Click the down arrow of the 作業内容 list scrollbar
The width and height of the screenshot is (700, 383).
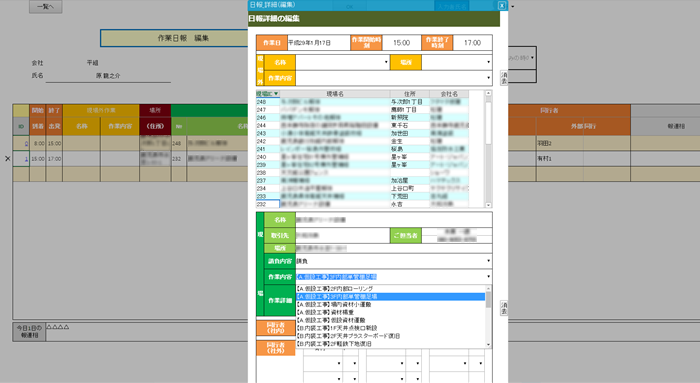[488, 344]
